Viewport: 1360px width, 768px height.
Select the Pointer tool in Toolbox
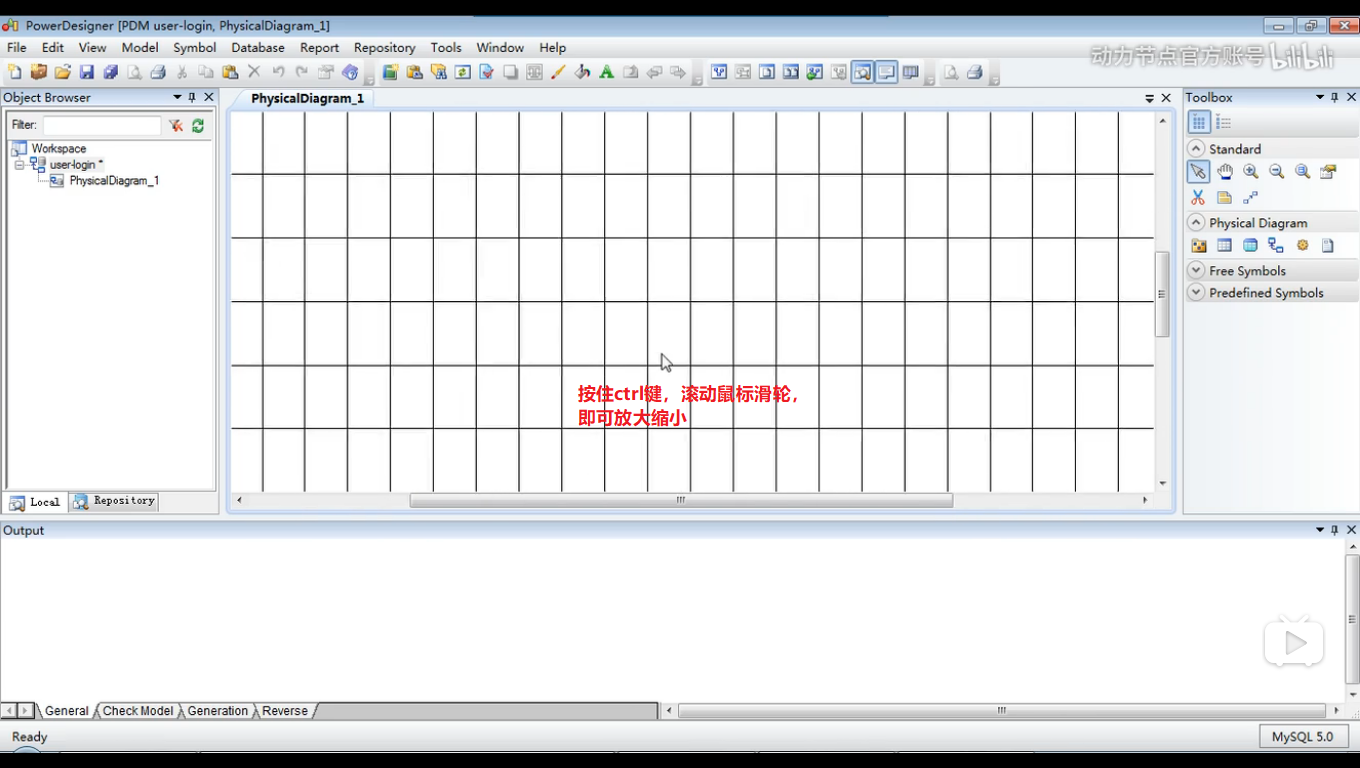click(x=1198, y=172)
